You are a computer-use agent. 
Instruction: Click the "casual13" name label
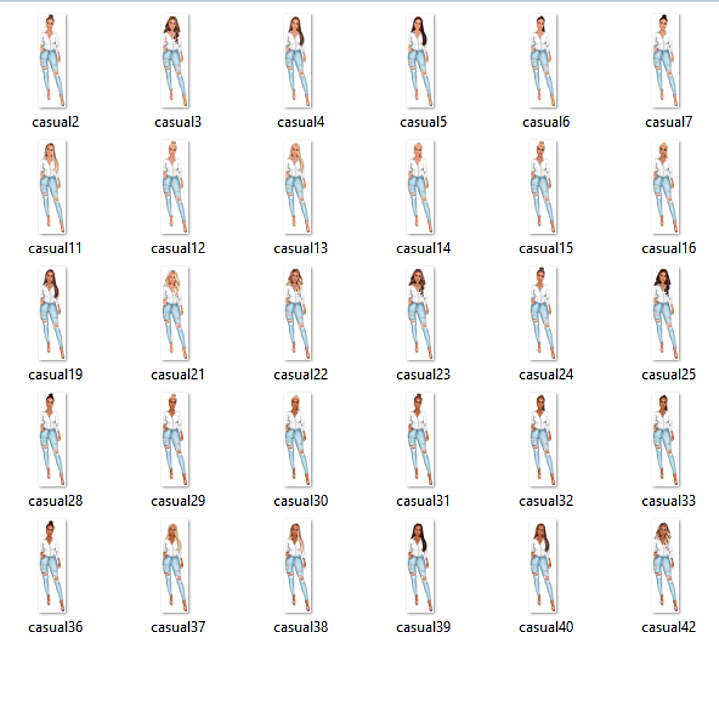tap(301, 248)
